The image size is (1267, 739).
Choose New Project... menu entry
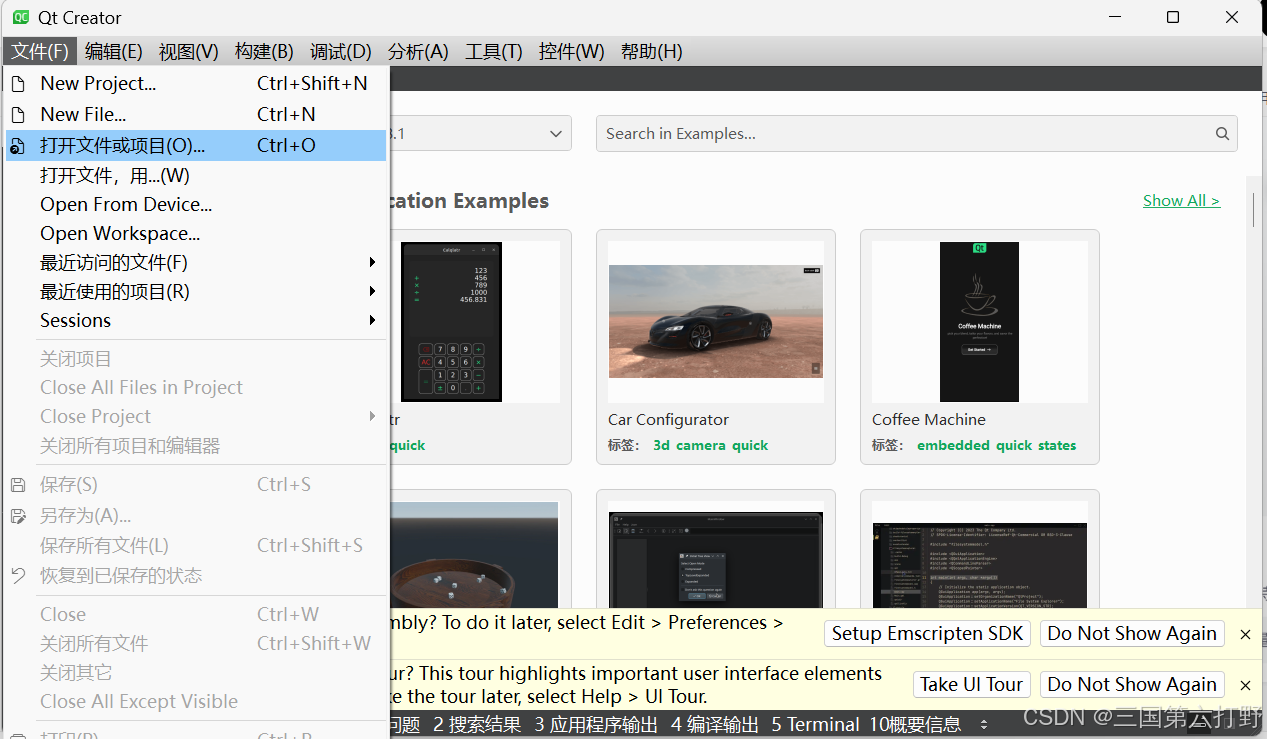tap(196, 84)
